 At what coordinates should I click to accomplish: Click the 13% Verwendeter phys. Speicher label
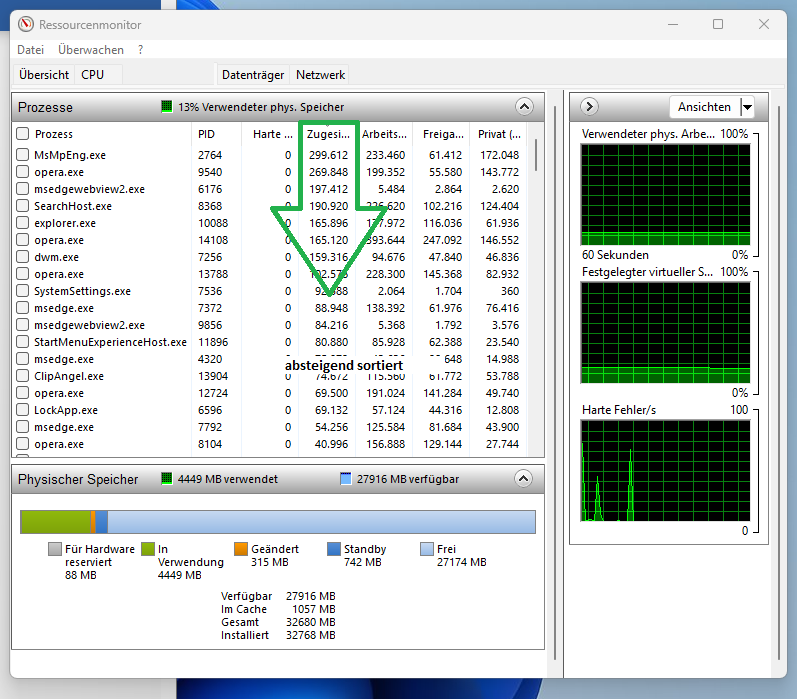(261, 107)
